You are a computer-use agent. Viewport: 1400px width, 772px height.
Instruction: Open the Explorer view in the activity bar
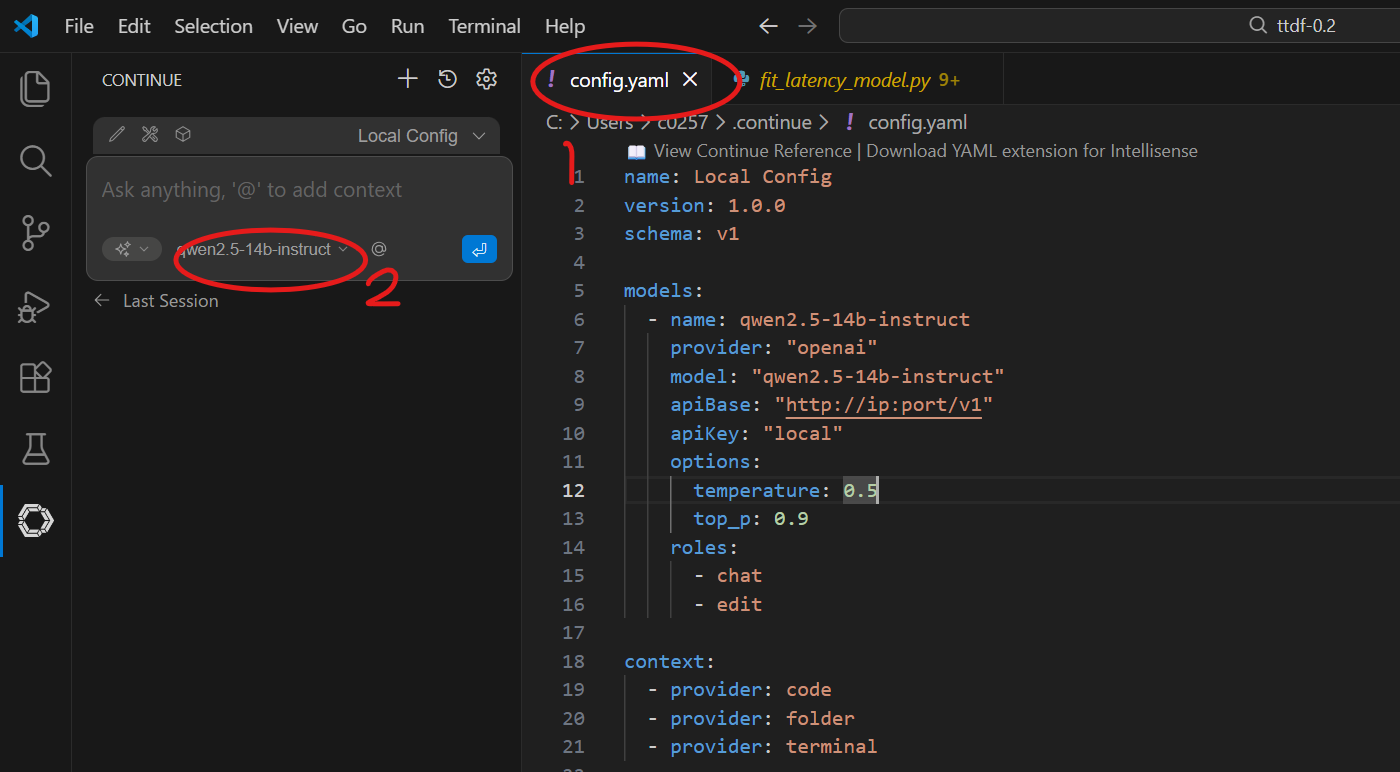coord(35,88)
